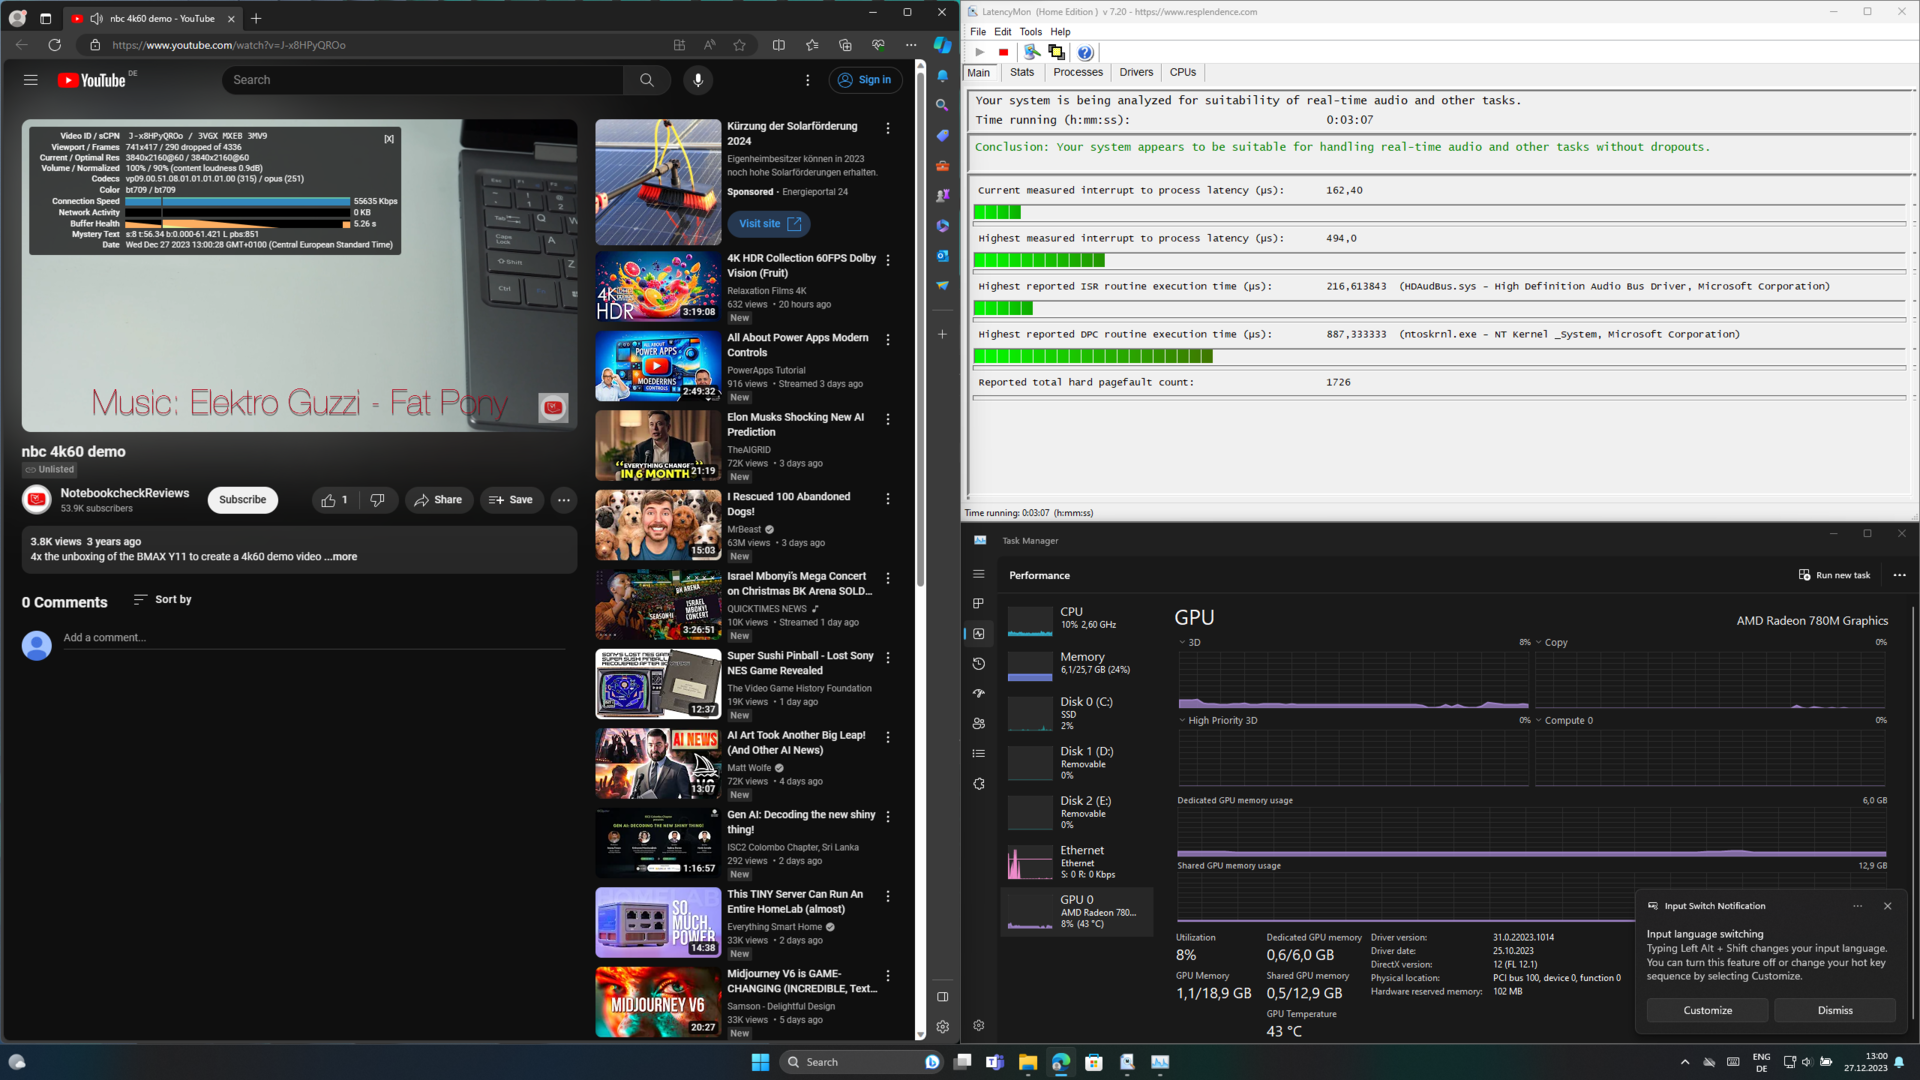Open Task Manager Startup apps sidebar icon

click(x=979, y=694)
